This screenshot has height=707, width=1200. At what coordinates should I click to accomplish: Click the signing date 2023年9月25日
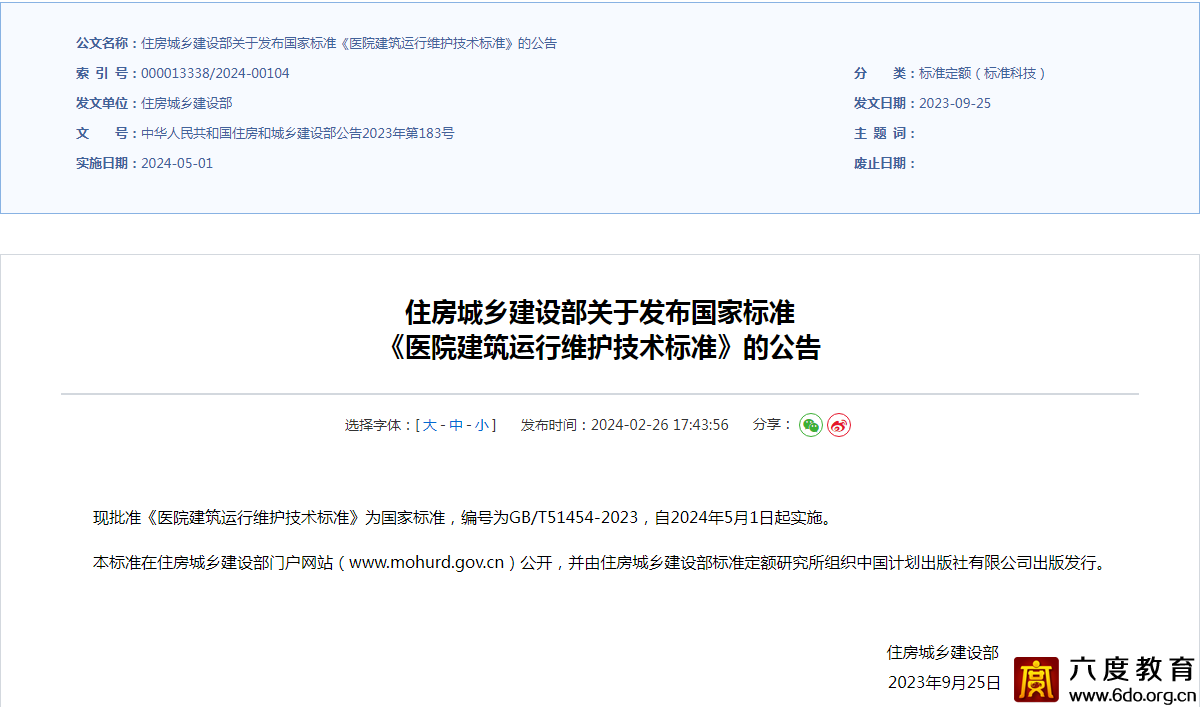pos(944,682)
